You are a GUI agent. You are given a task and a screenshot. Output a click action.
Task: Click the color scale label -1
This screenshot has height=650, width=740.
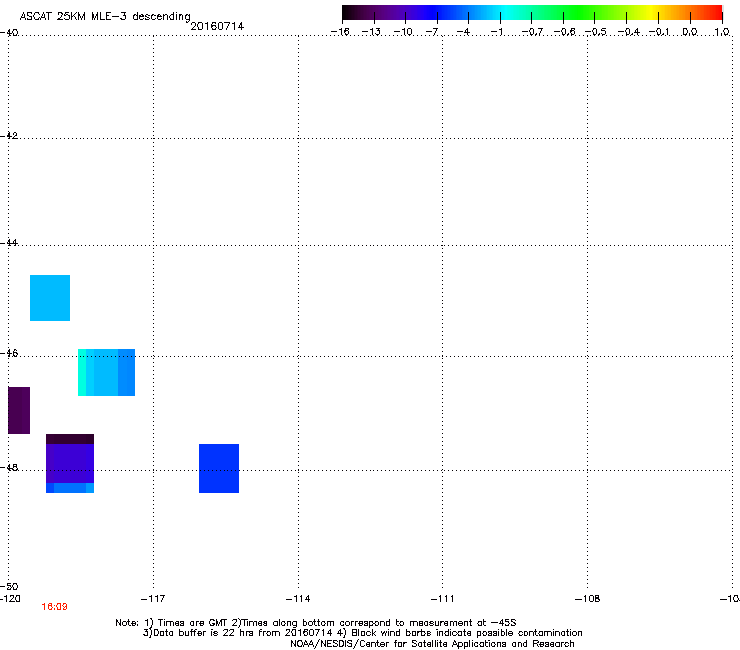496,32
